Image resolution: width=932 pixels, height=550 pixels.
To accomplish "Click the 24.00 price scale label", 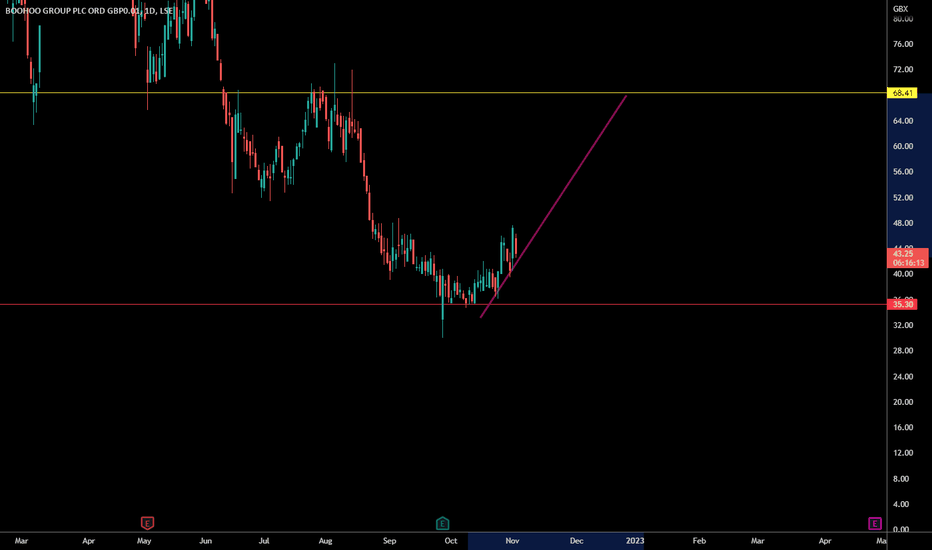I will click(903, 376).
